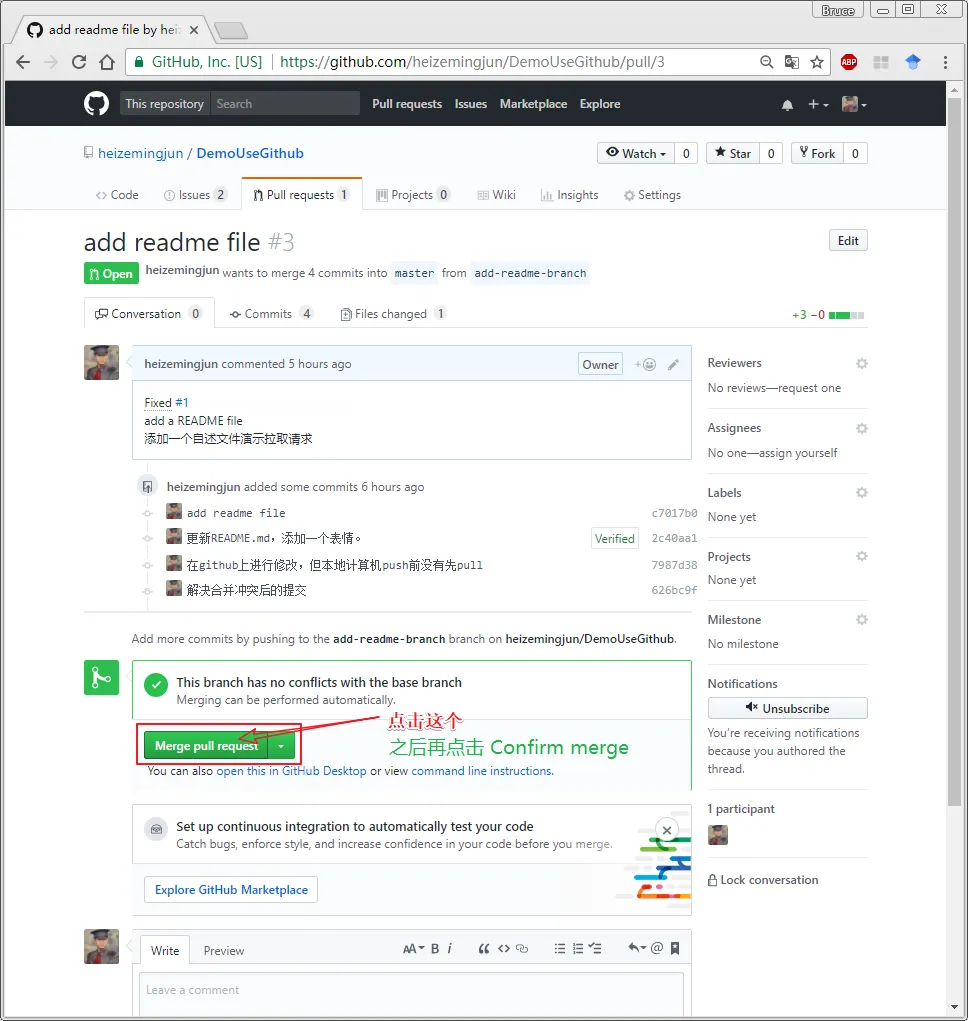This screenshot has width=968, height=1021.
Task: Go to browser home icon
Action: tap(107, 62)
